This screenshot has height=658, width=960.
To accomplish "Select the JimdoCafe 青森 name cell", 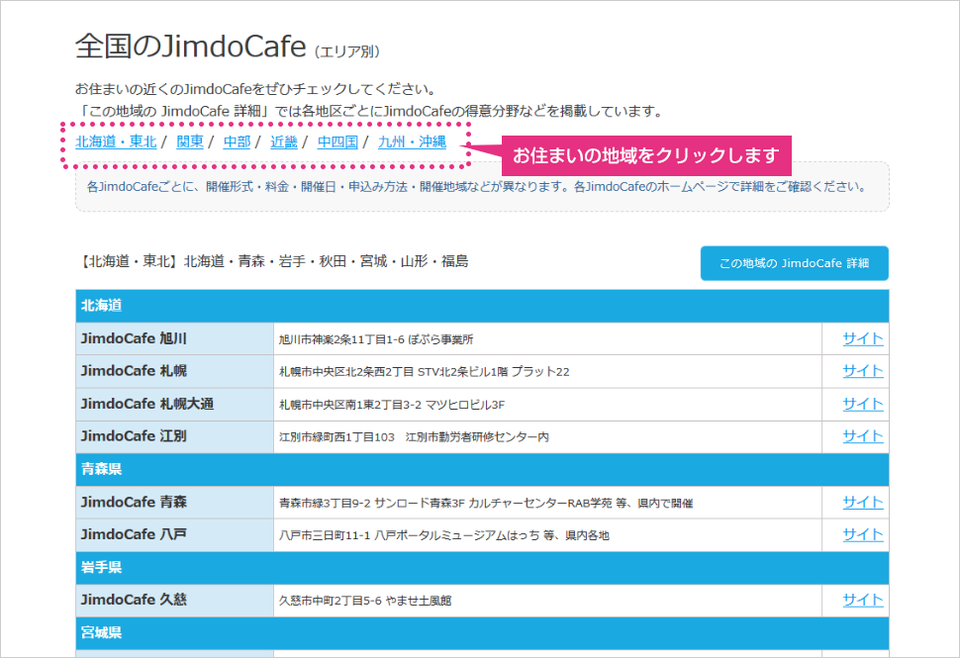I will pyautogui.click(x=174, y=503).
